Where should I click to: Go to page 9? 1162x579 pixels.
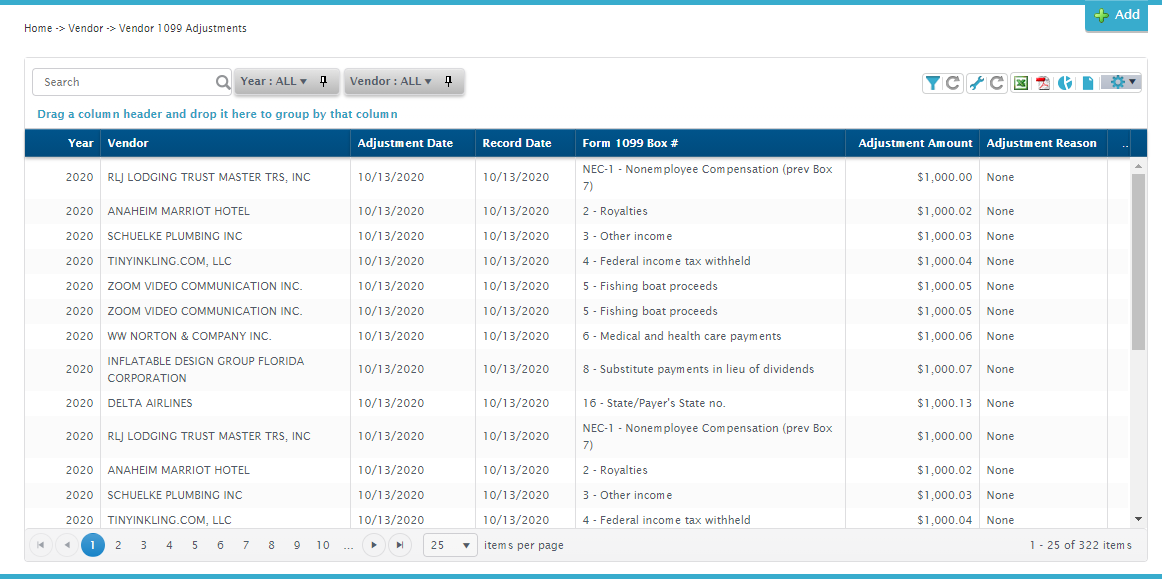(297, 546)
